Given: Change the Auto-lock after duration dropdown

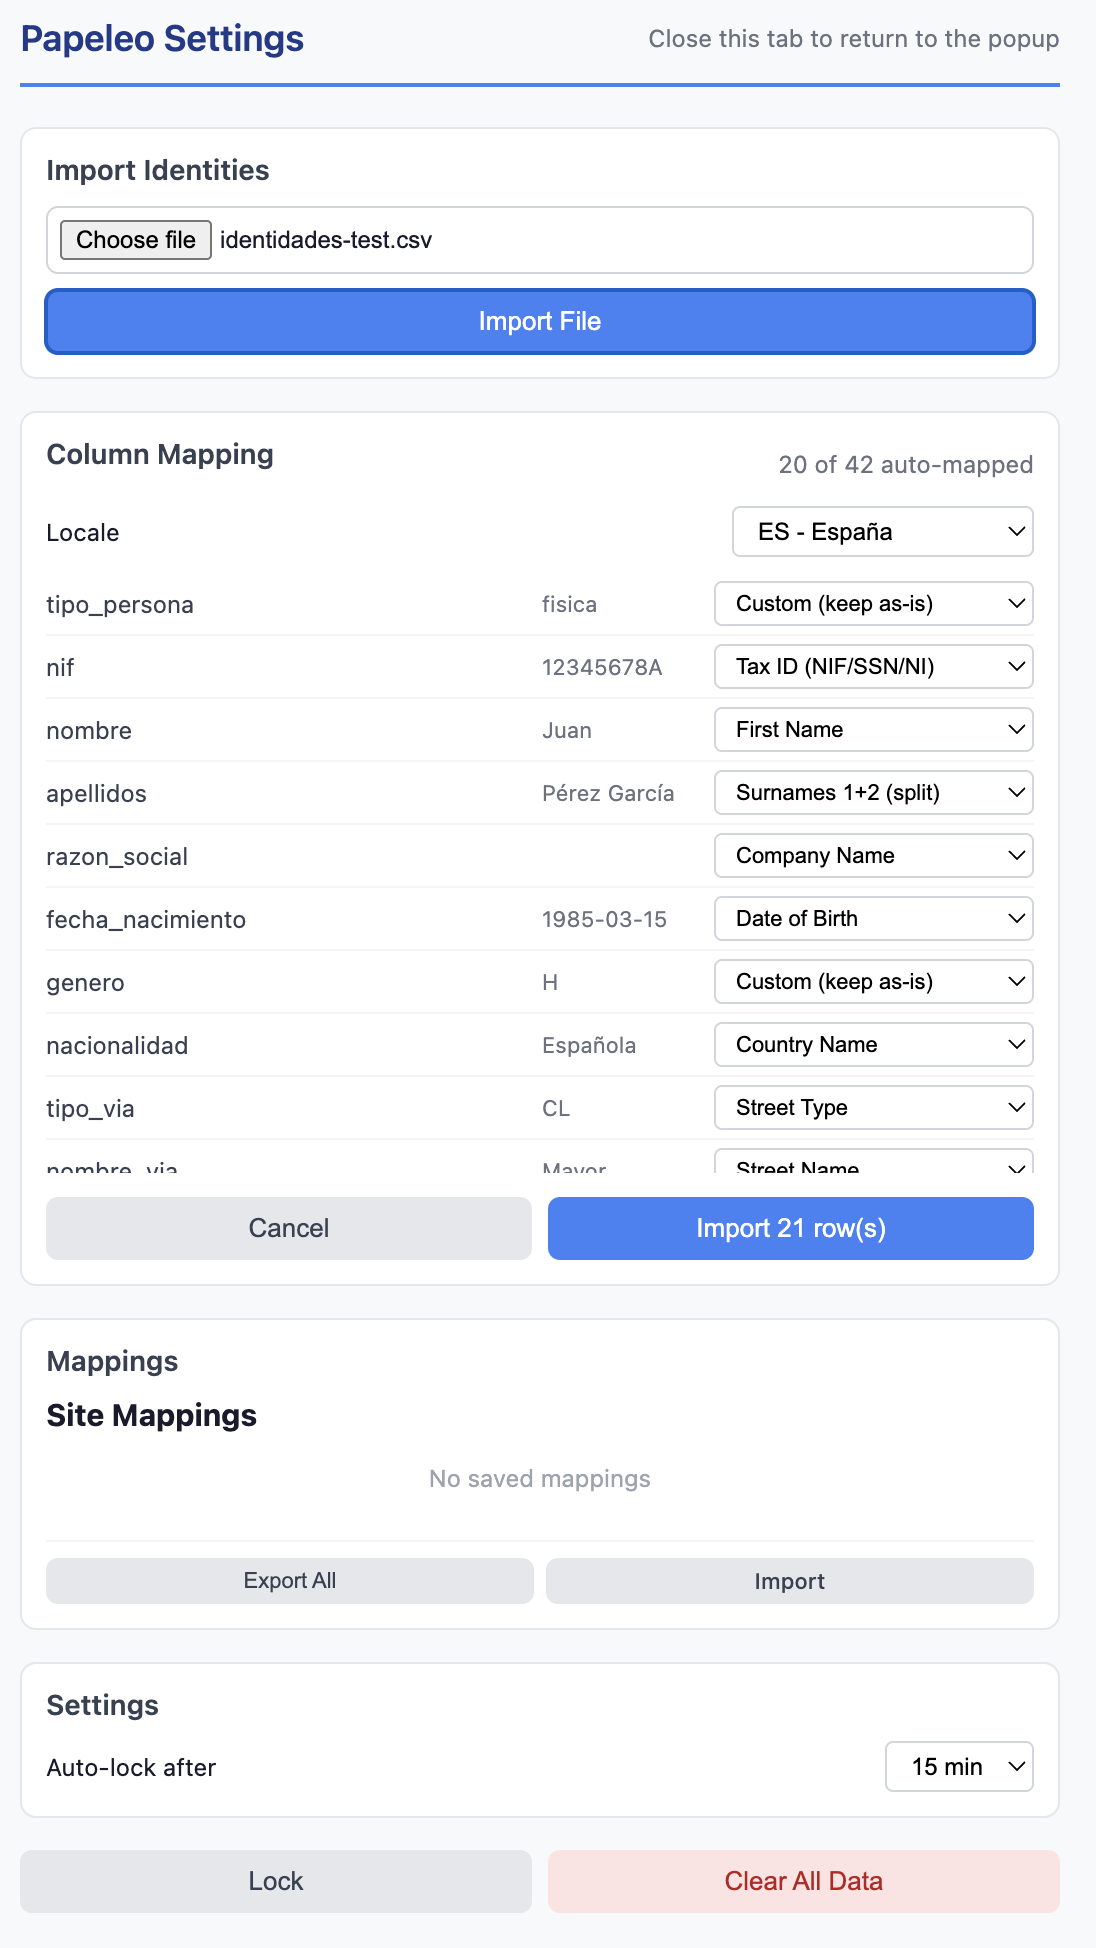Looking at the screenshot, I should pos(958,1767).
